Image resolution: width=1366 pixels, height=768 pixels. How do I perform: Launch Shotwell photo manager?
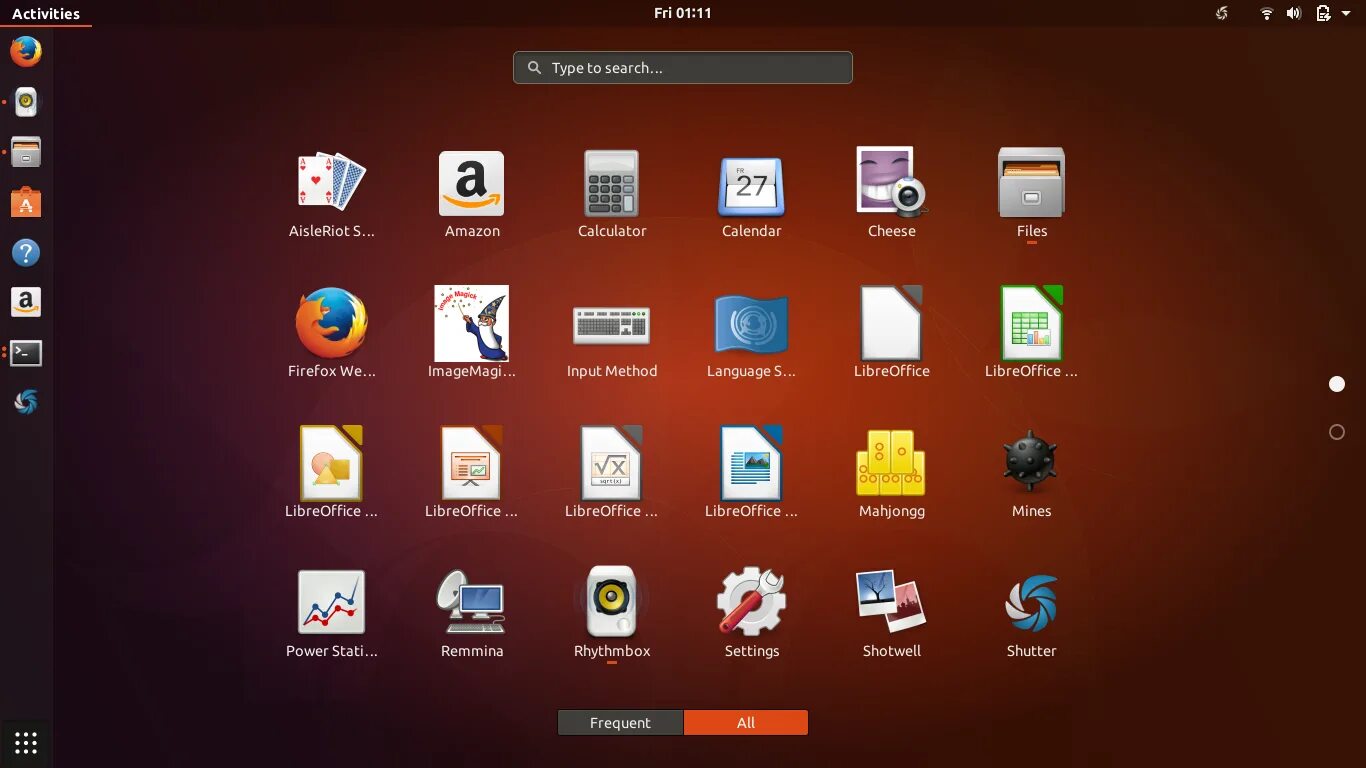(892, 615)
